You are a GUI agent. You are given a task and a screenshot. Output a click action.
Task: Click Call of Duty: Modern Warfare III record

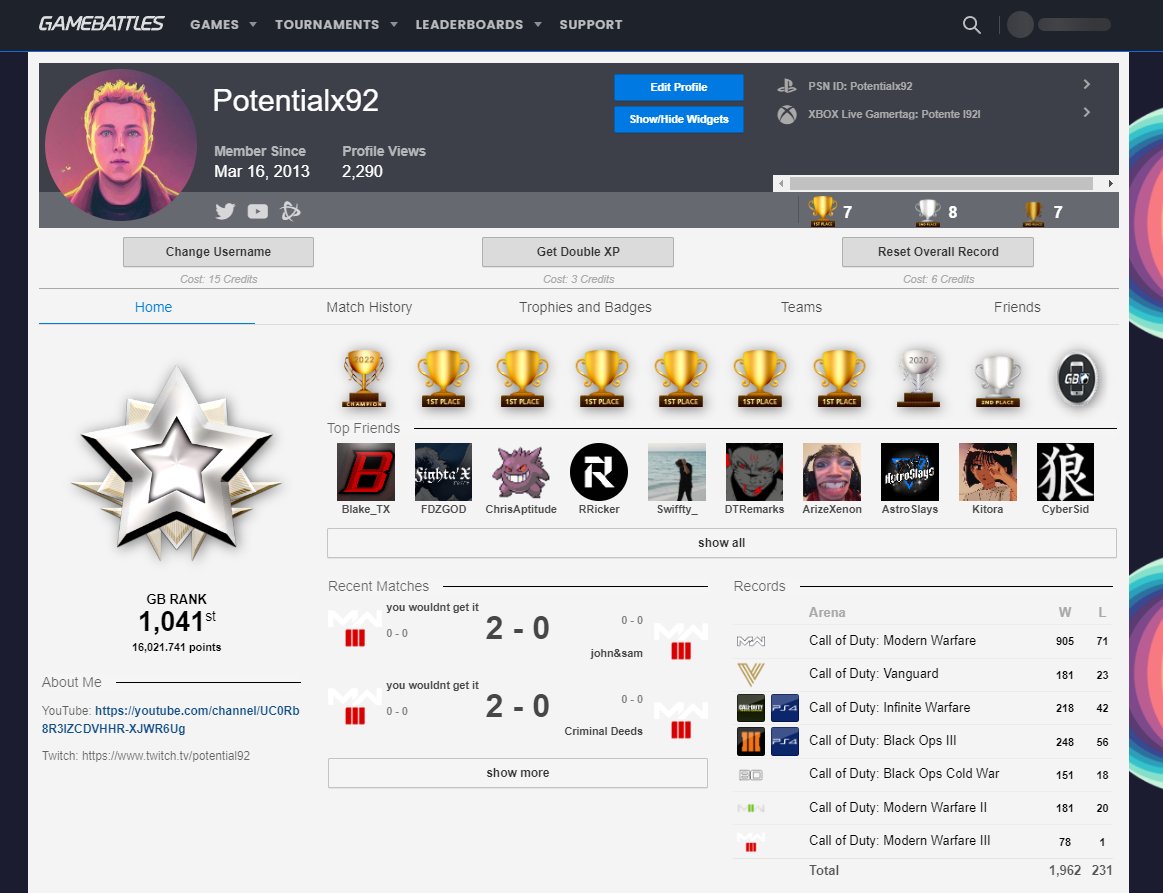(923, 841)
